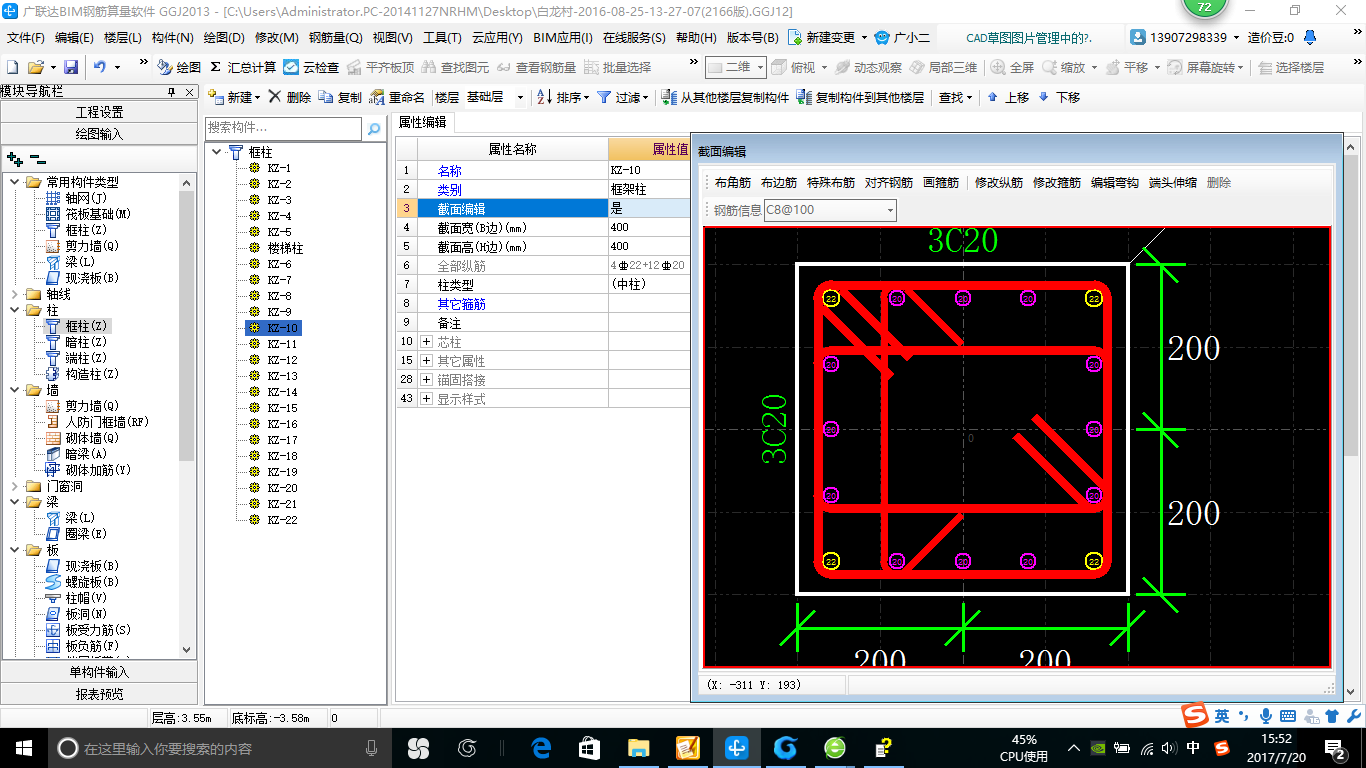
Task: Click 复制构件到其他楼层 button
Action: coord(860,97)
